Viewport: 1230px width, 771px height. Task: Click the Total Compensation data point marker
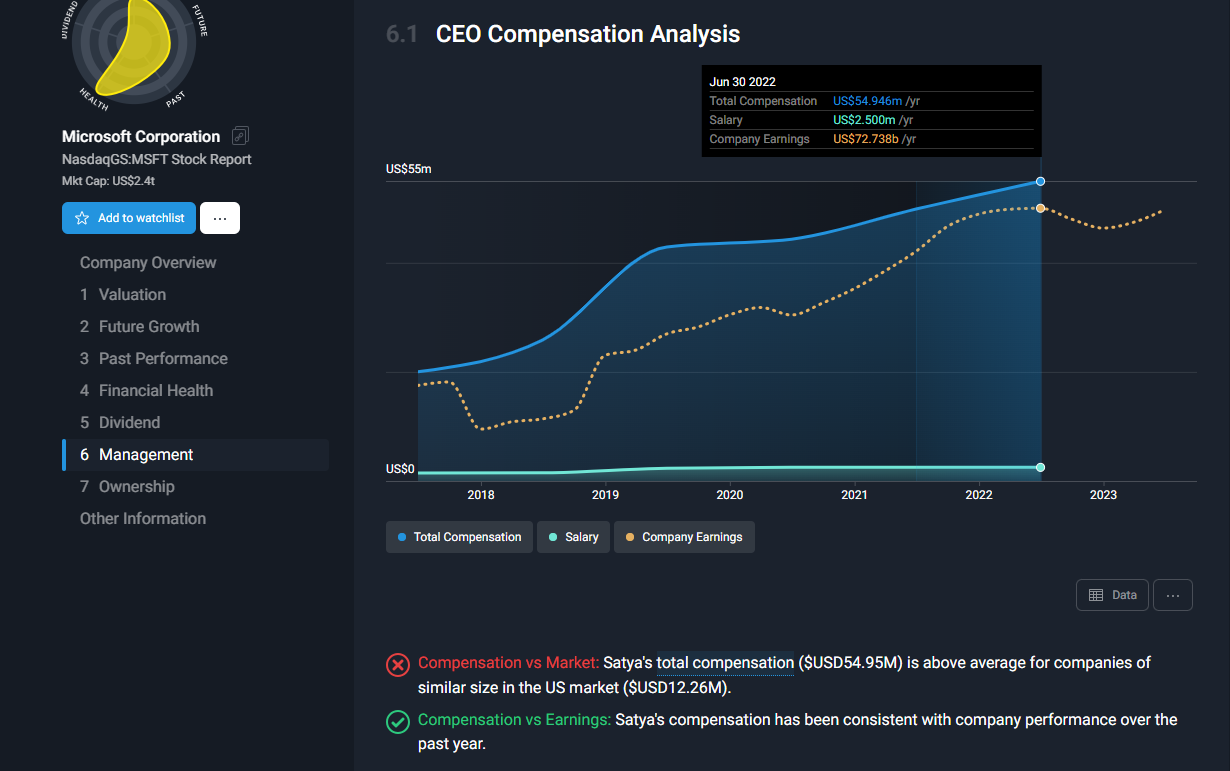1041,181
